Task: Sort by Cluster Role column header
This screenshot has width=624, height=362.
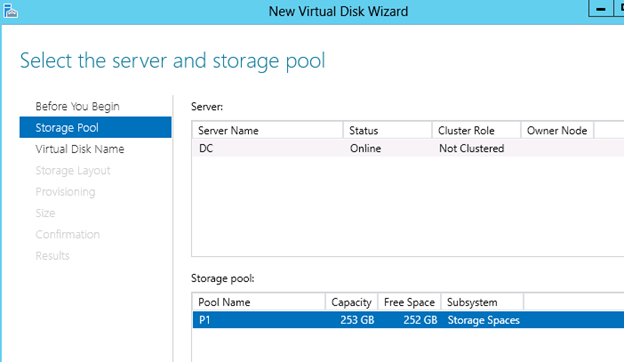Action: coord(476,130)
